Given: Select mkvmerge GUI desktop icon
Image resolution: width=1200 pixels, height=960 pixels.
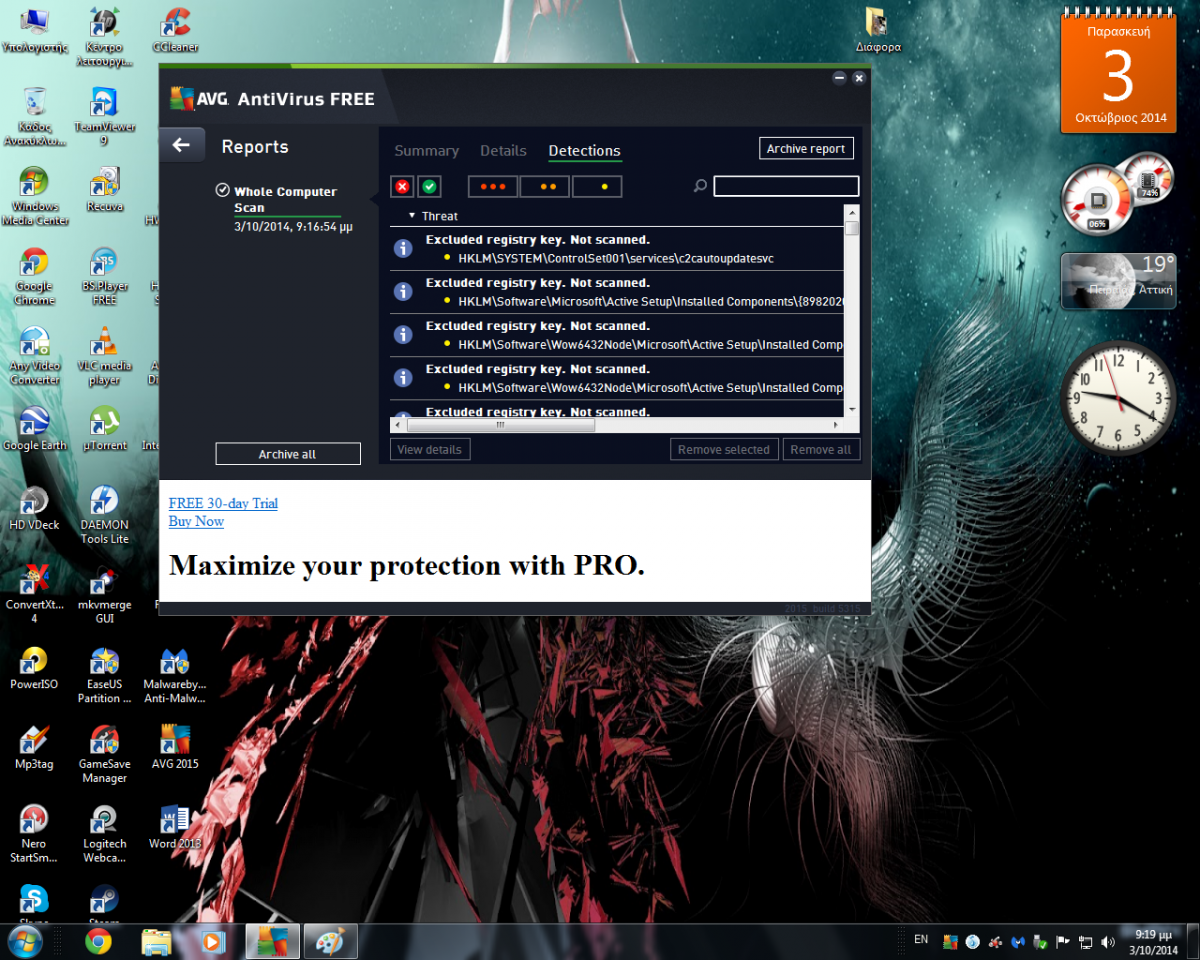Looking at the screenshot, I should point(104,595).
